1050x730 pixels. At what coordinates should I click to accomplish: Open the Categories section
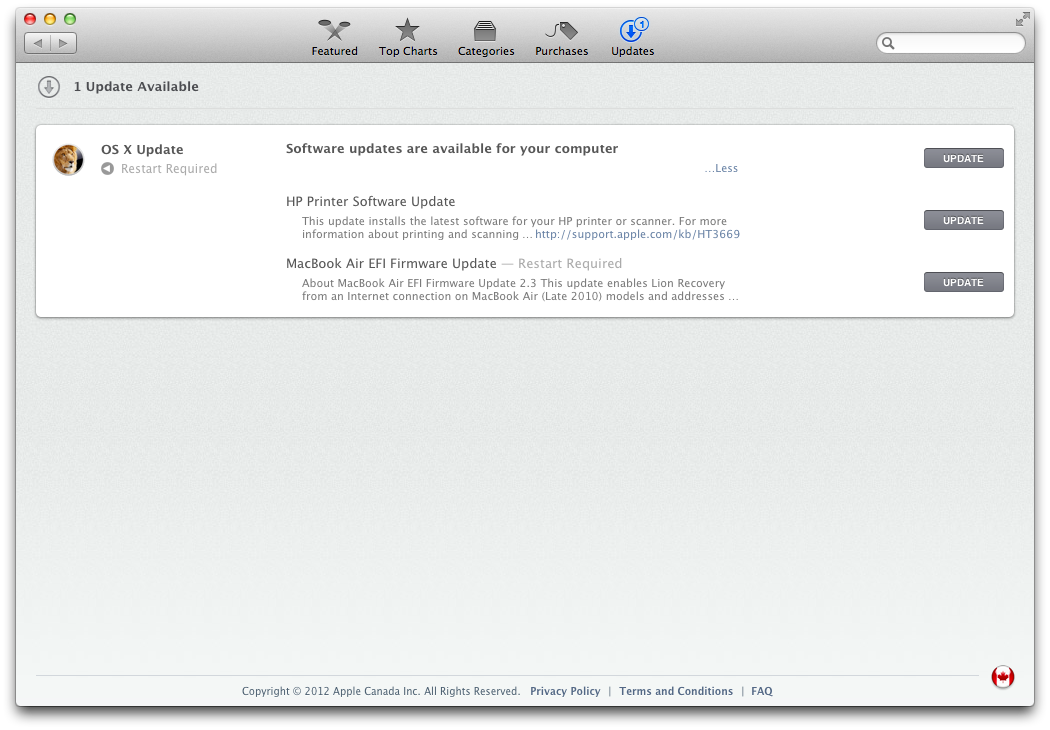point(485,38)
